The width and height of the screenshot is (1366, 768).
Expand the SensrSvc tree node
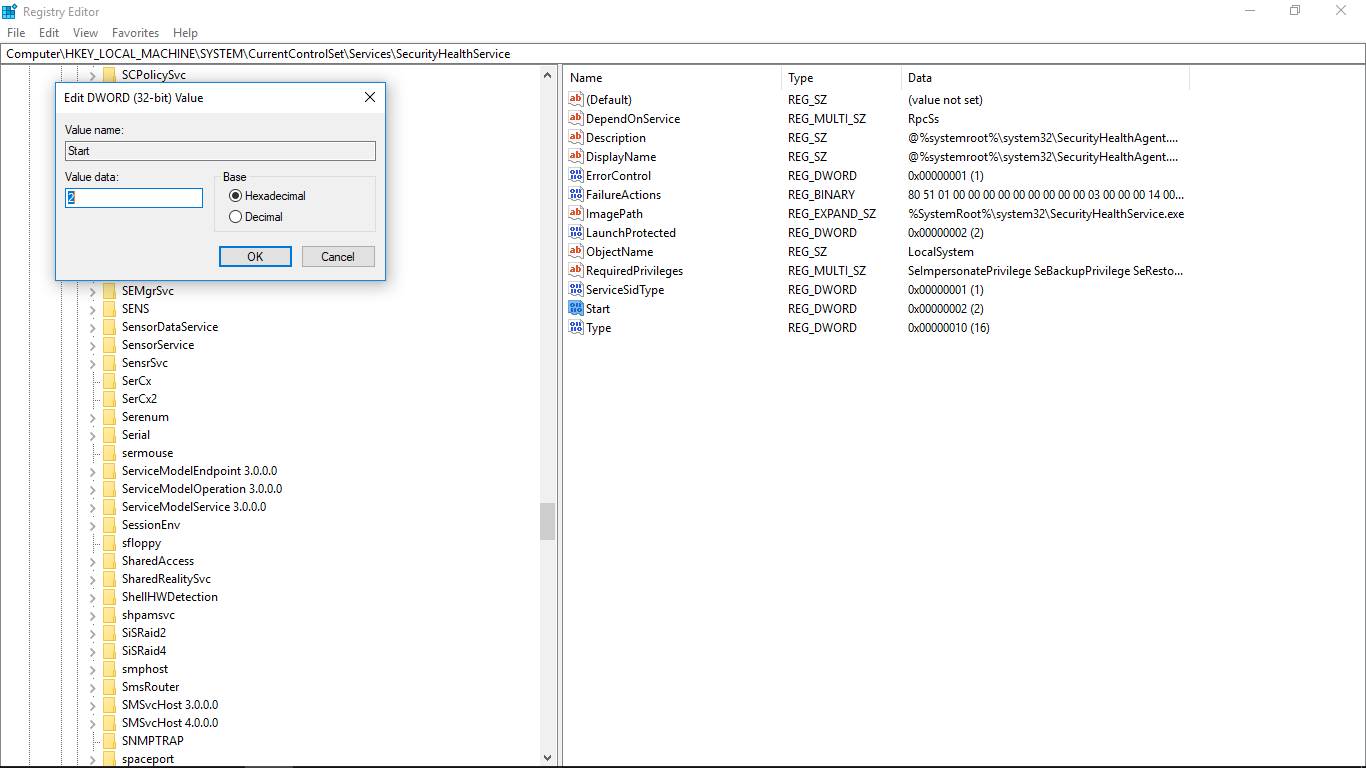point(92,363)
